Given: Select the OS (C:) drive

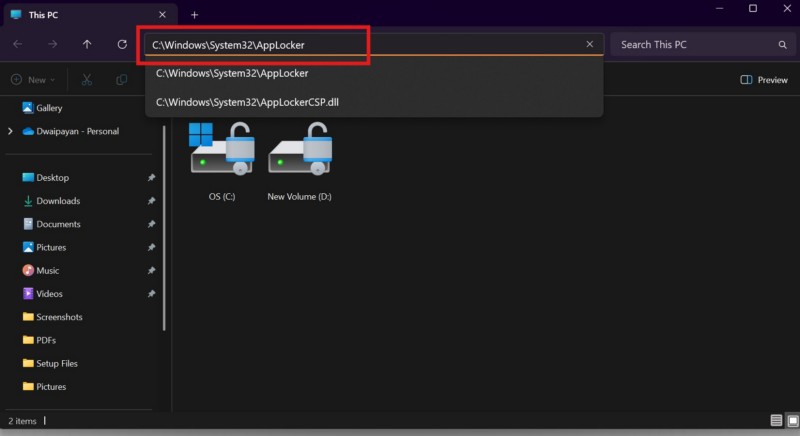Looking at the screenshot, I should (x=222, y=161).
